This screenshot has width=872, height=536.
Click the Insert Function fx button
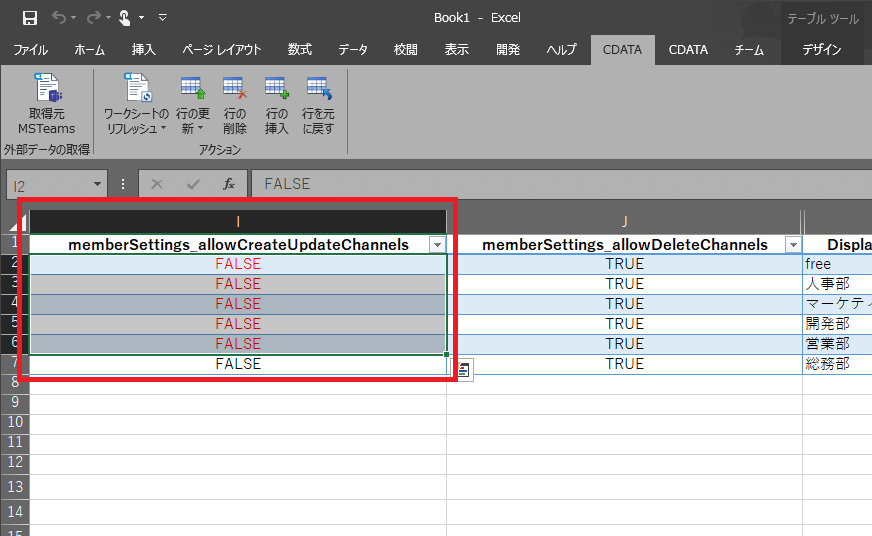pyautogui.click(x=229, y=184)
